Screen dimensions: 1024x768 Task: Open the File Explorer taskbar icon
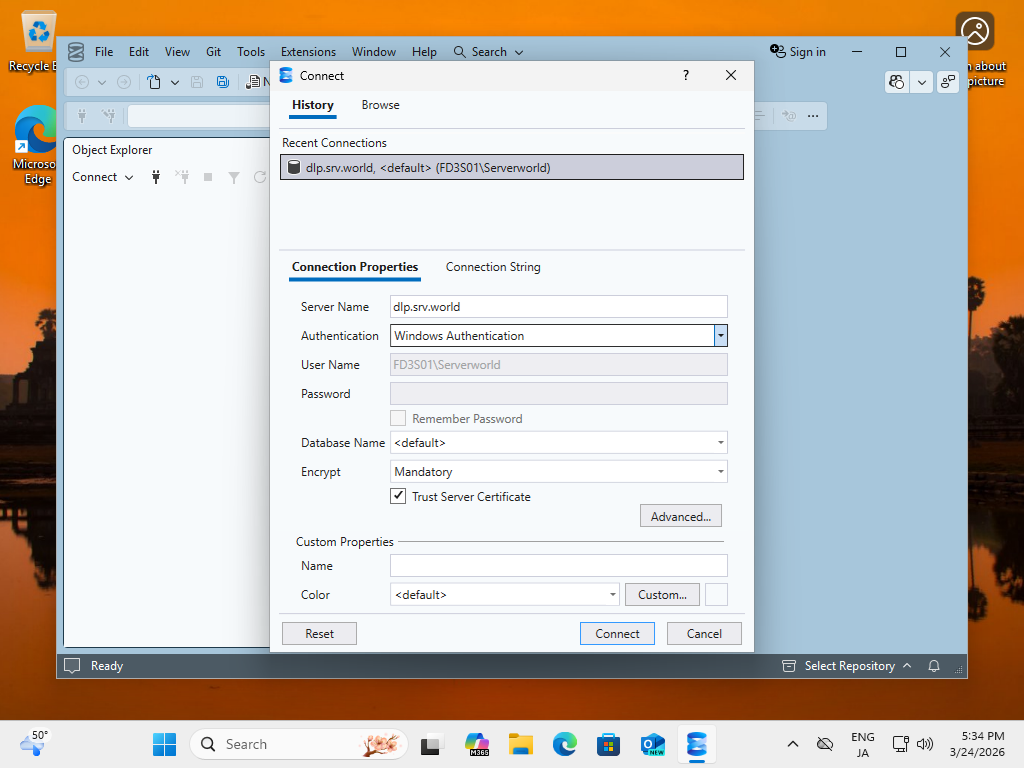521,744
